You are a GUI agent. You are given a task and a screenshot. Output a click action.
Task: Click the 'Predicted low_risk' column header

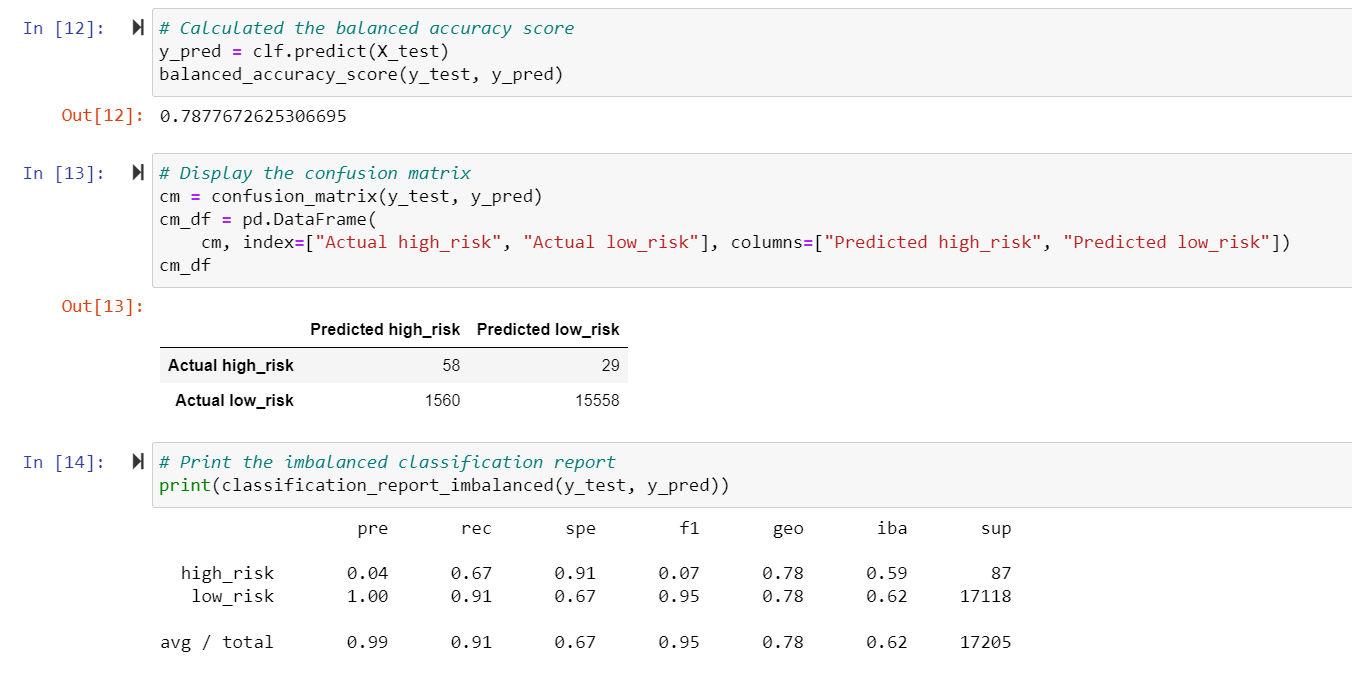(x=548, y=329)
